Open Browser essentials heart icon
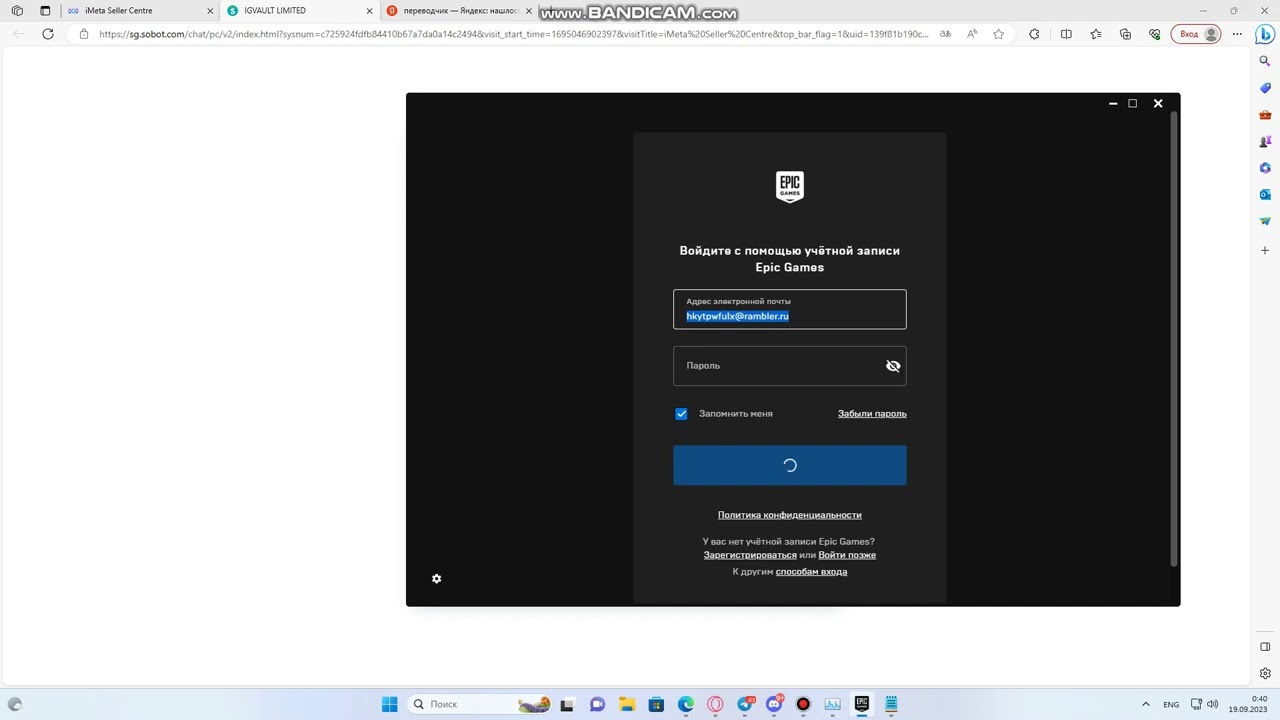 tap(1154, 34)
